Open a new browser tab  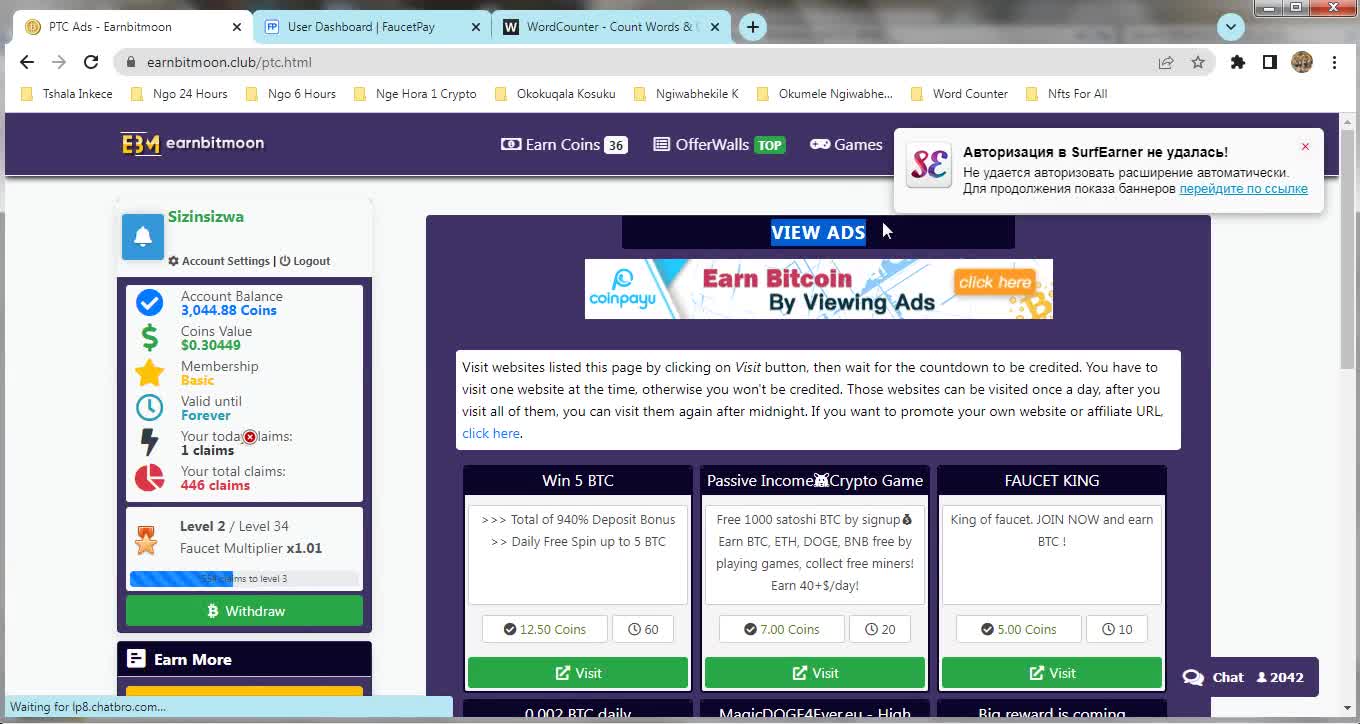tap(753, 27)
